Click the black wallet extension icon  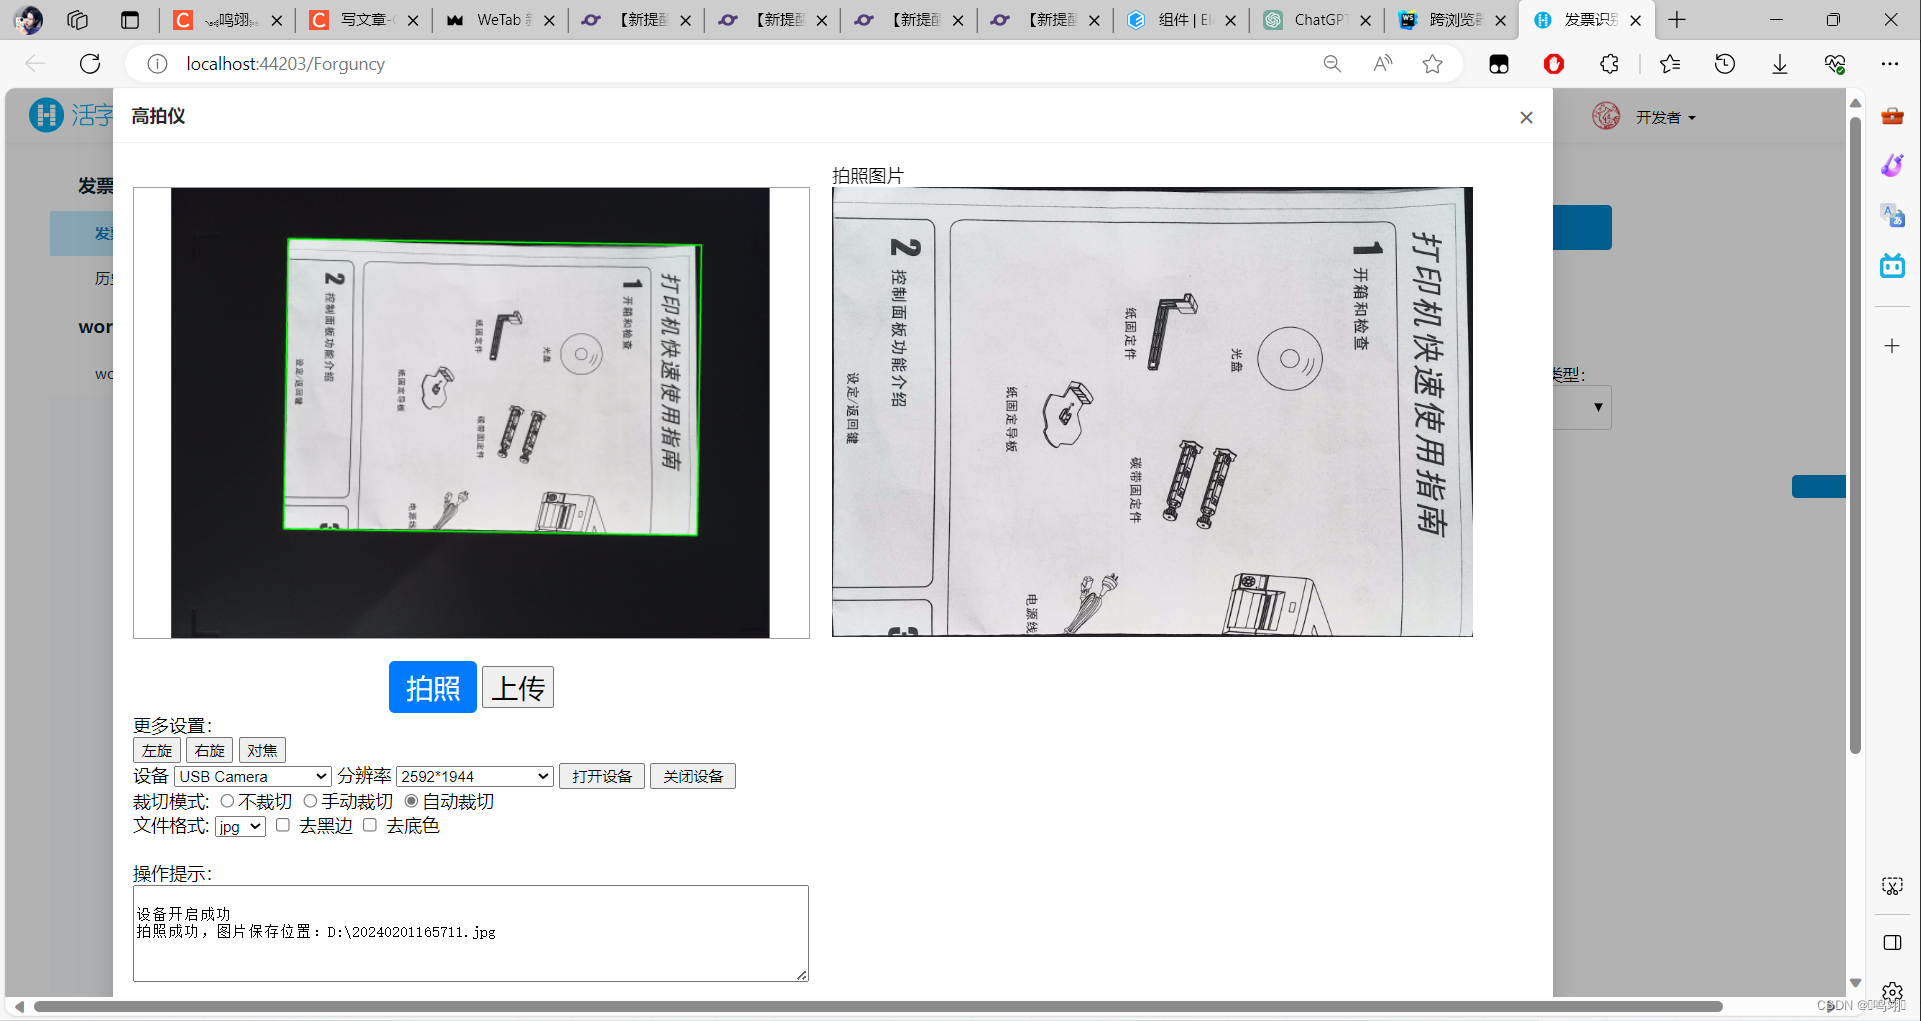pos(1499,64)
